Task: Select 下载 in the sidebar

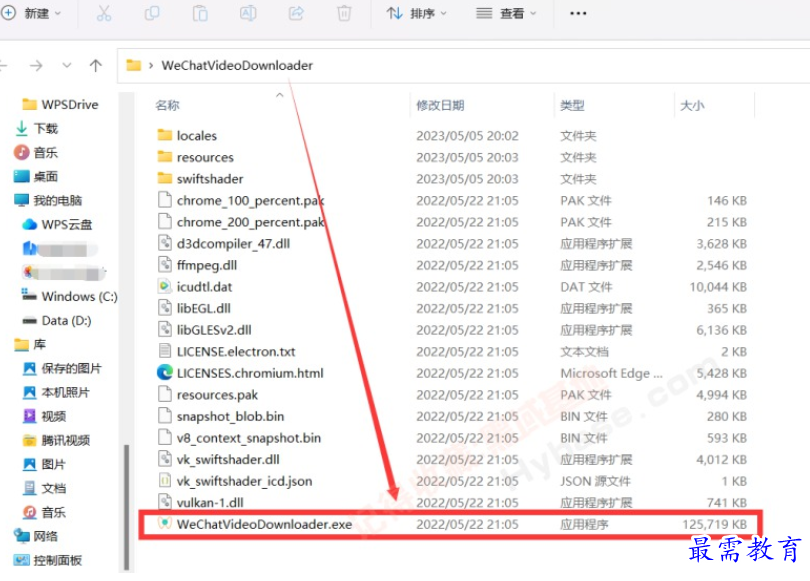Action: tap(37, 128)
